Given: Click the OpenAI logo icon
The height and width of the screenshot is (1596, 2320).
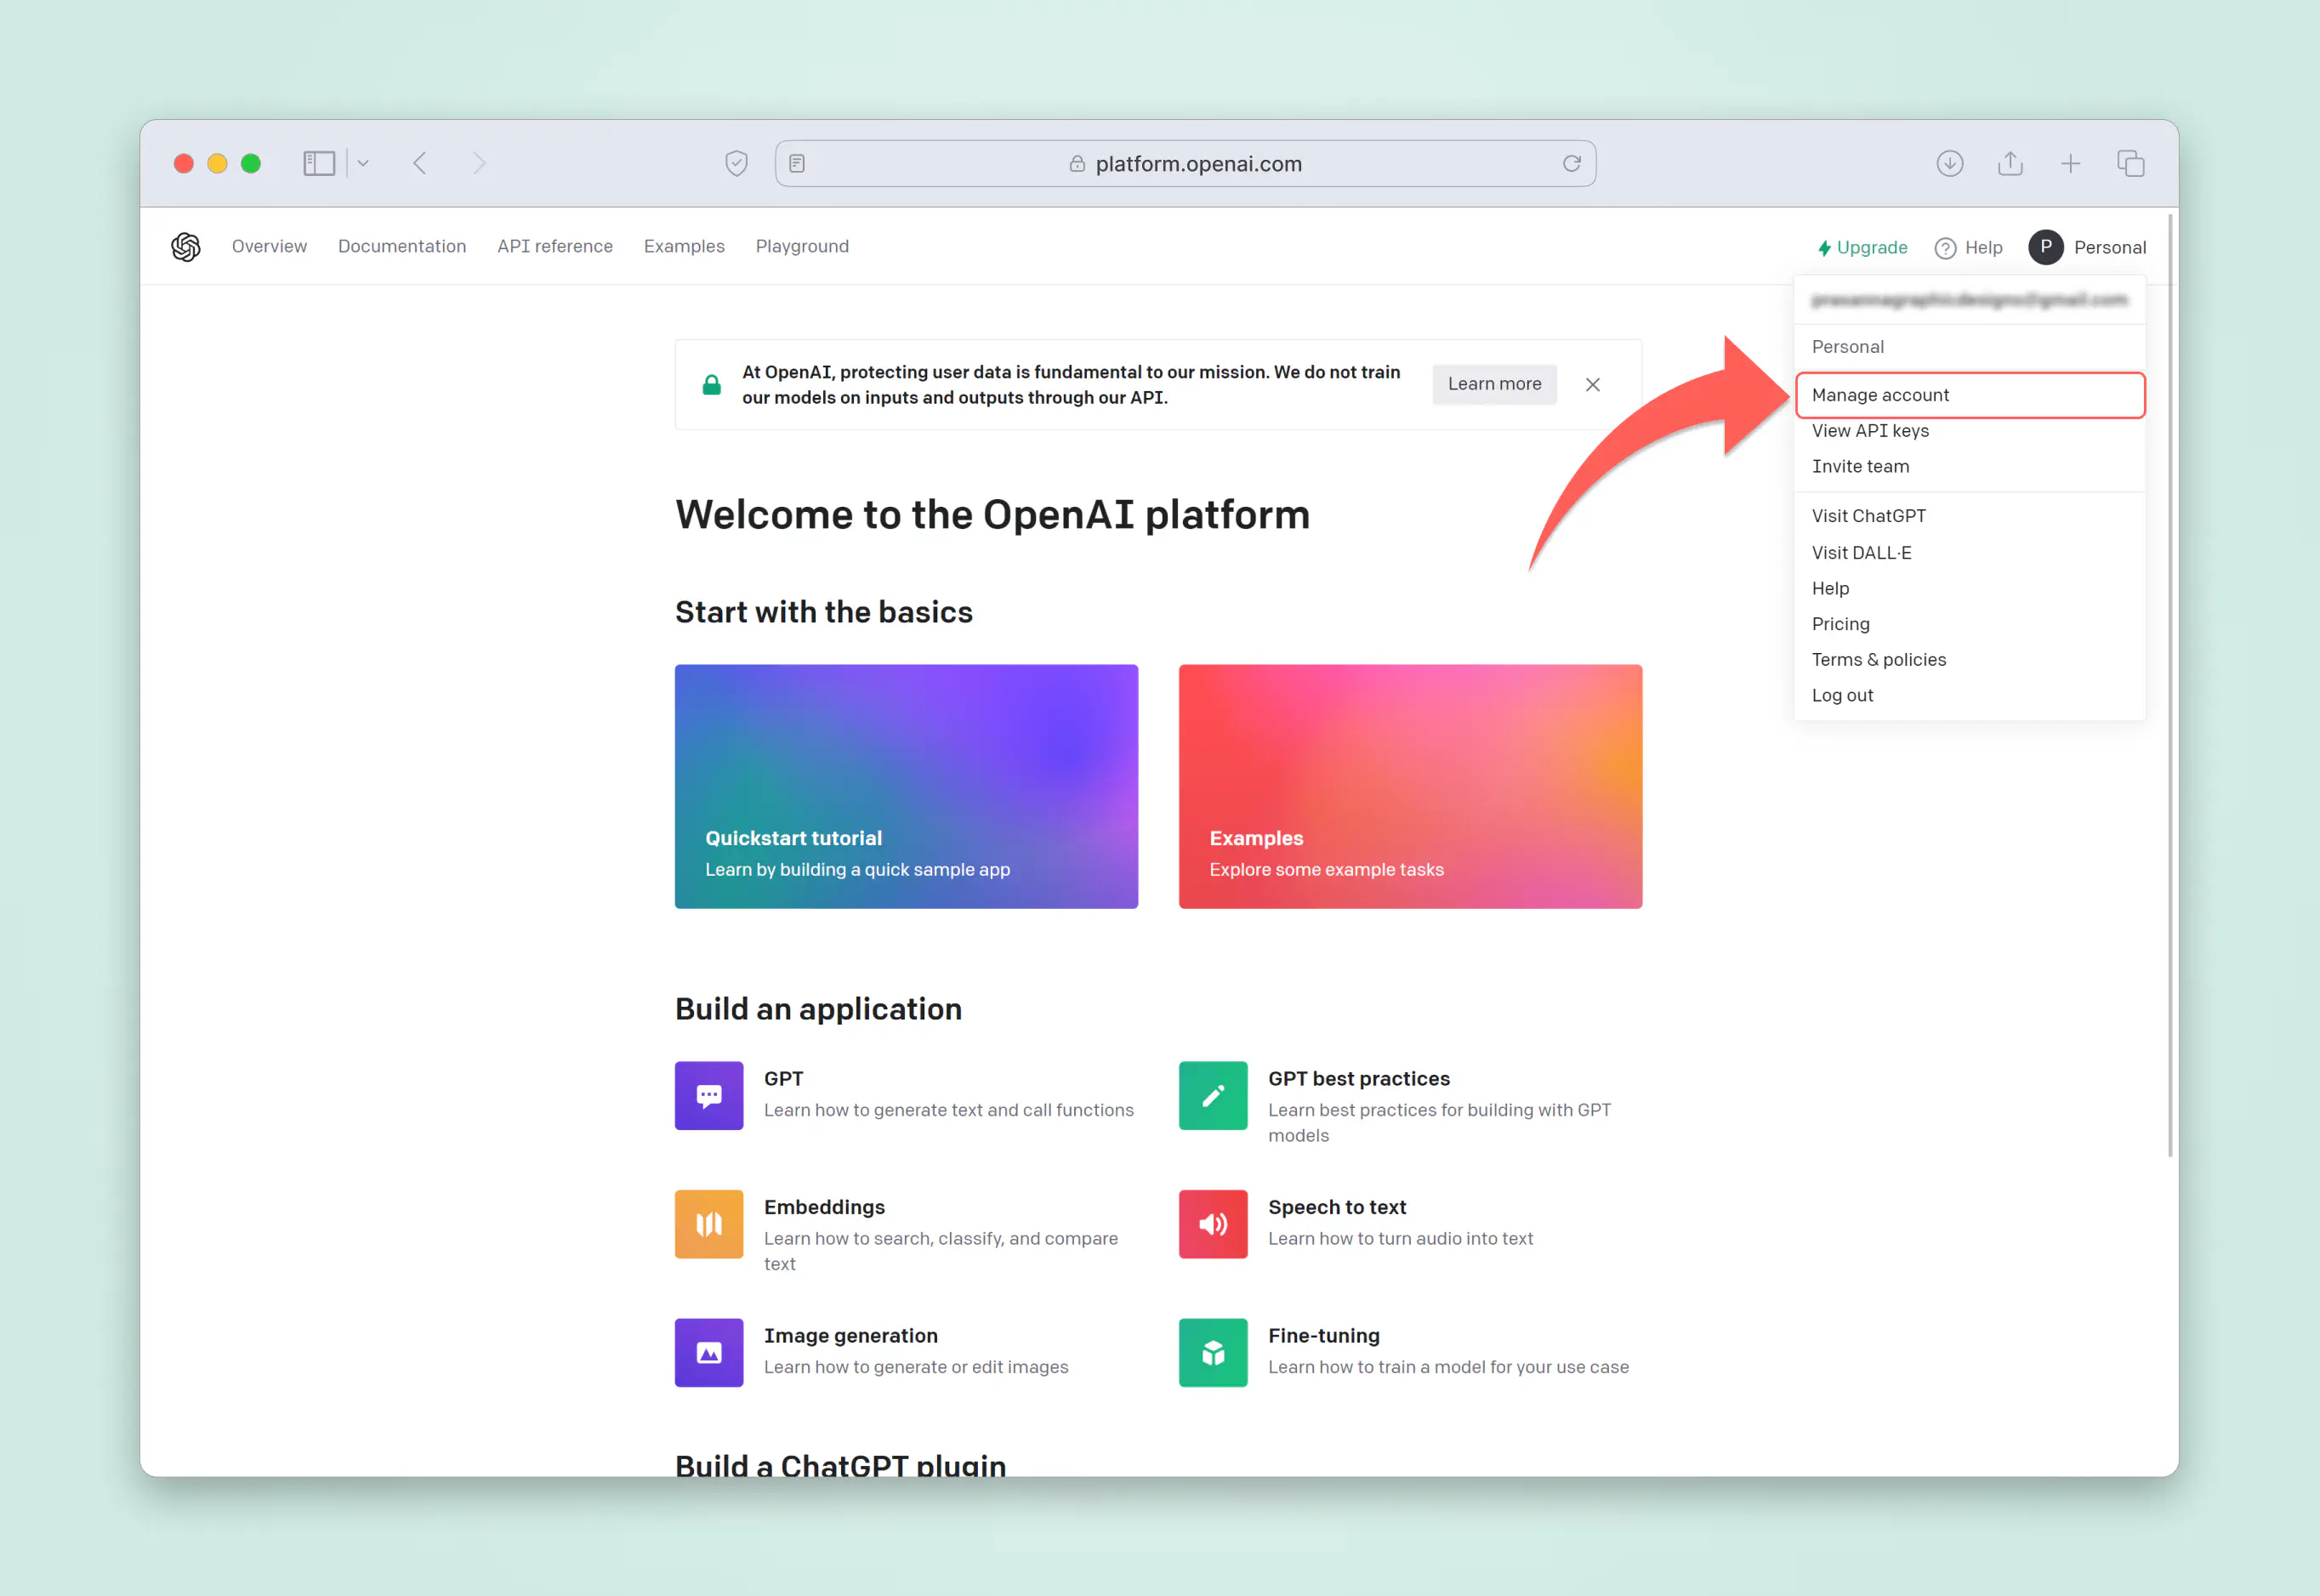Looking at the screenshot, I should [x=186, y=247].
